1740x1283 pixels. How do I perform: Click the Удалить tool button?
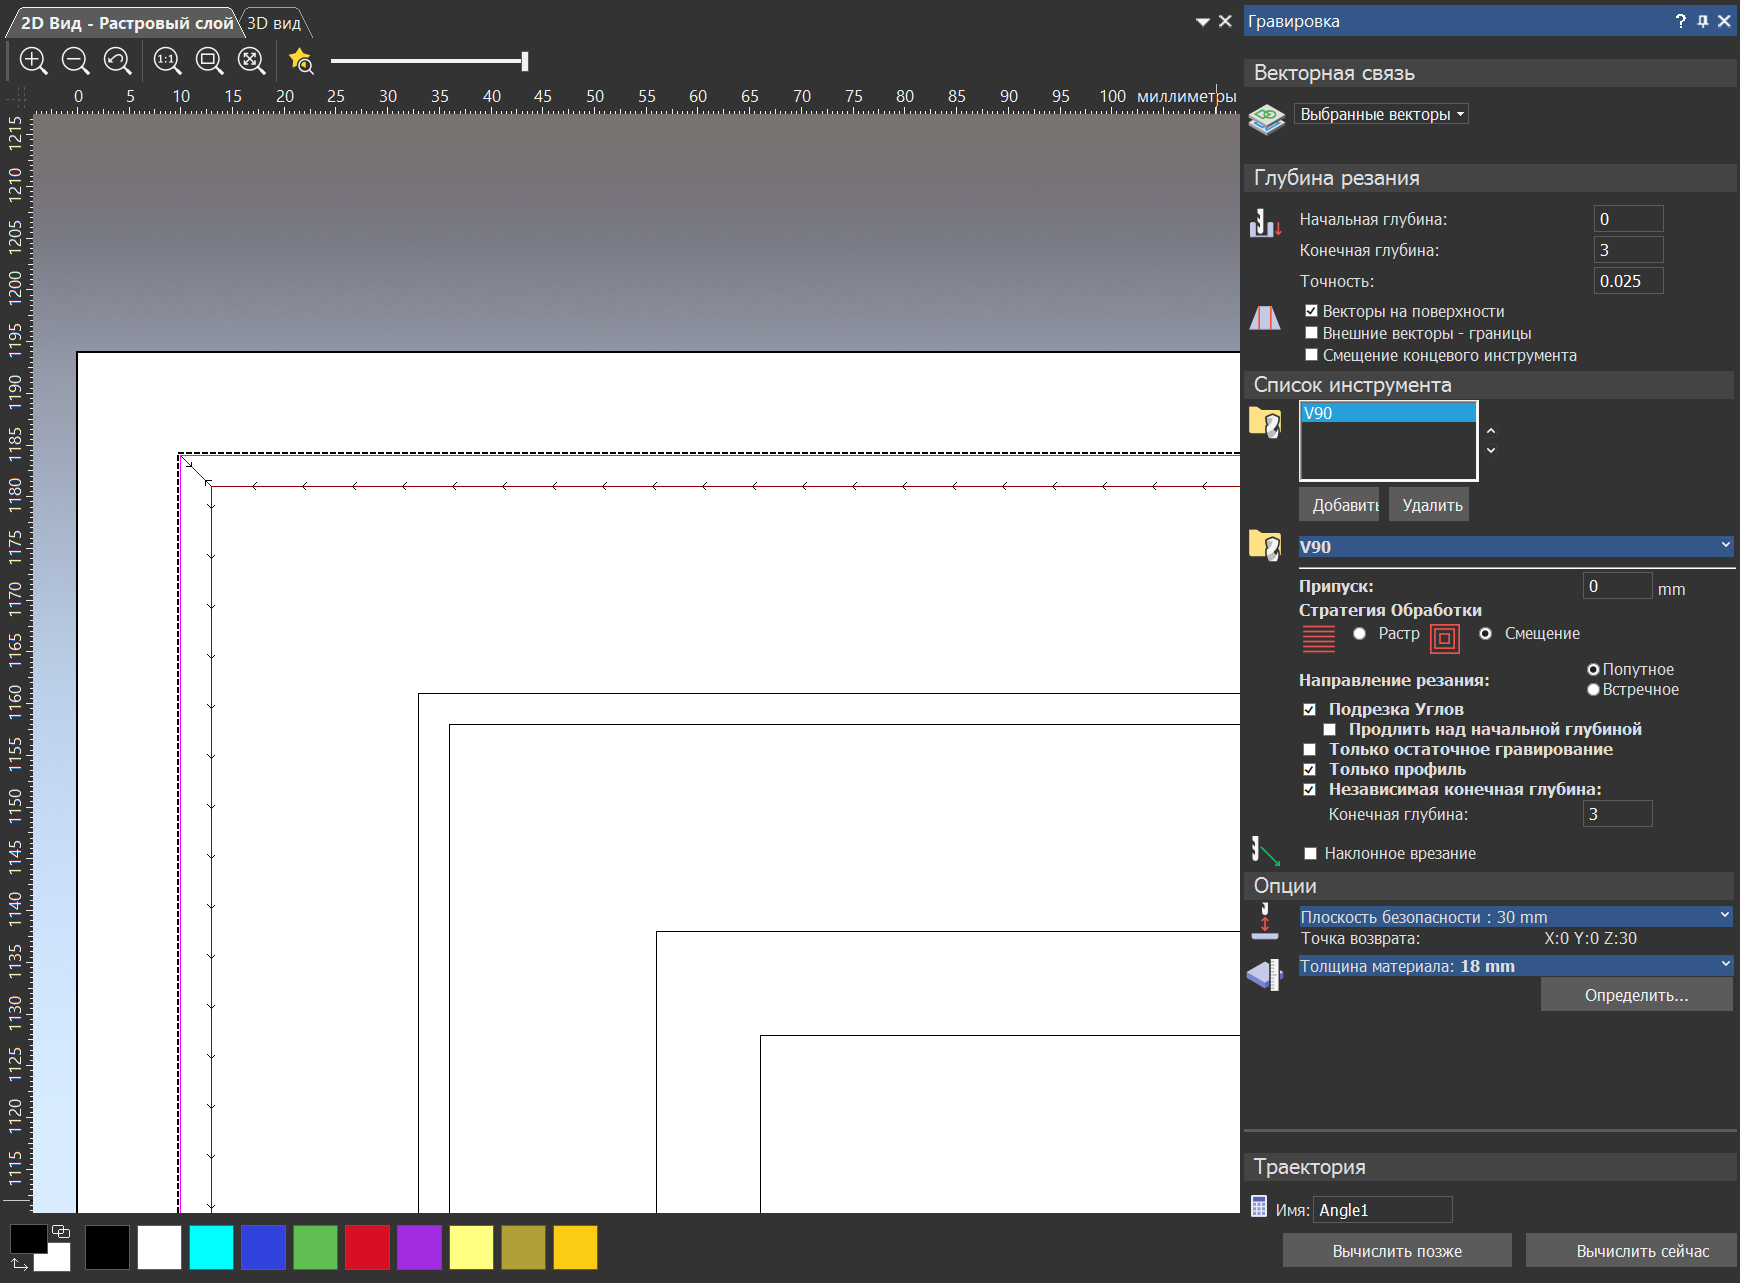pos(1432,505)
